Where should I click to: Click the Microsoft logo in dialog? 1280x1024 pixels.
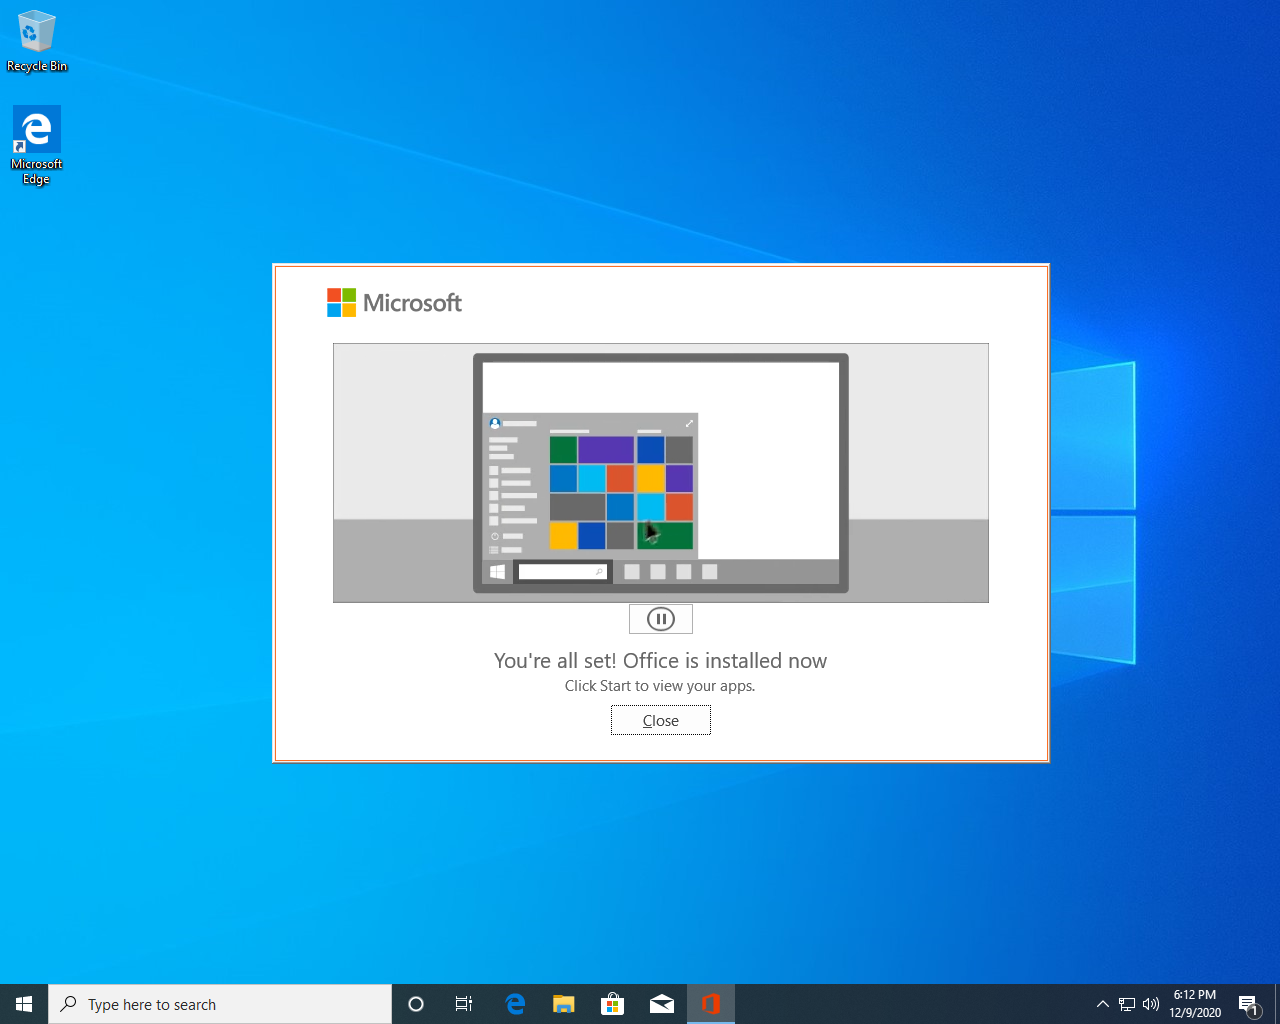[394, 302]
